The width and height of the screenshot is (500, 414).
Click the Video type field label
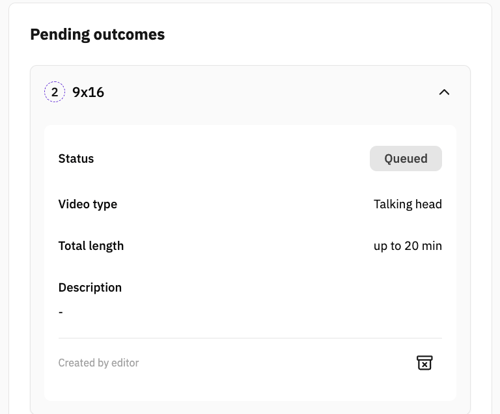88,204
